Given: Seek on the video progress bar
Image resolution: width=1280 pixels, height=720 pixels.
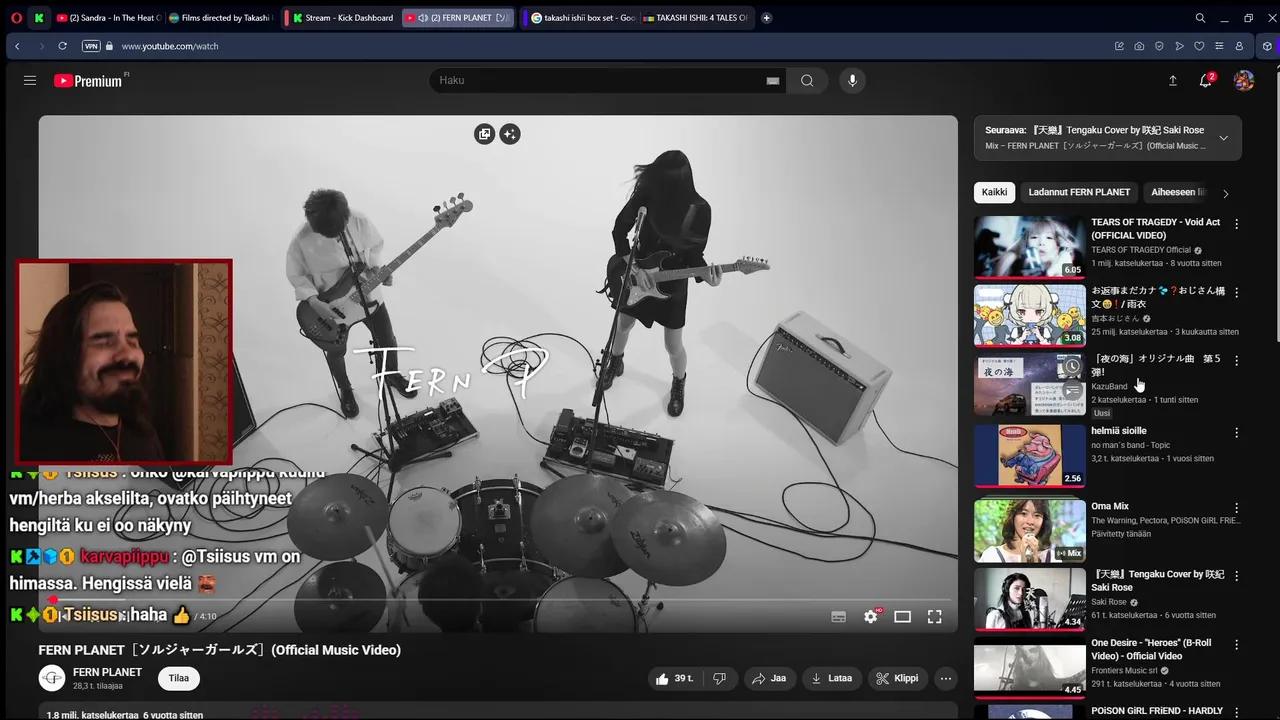Looking at the screenshot, I should click(x=498, y=600).
